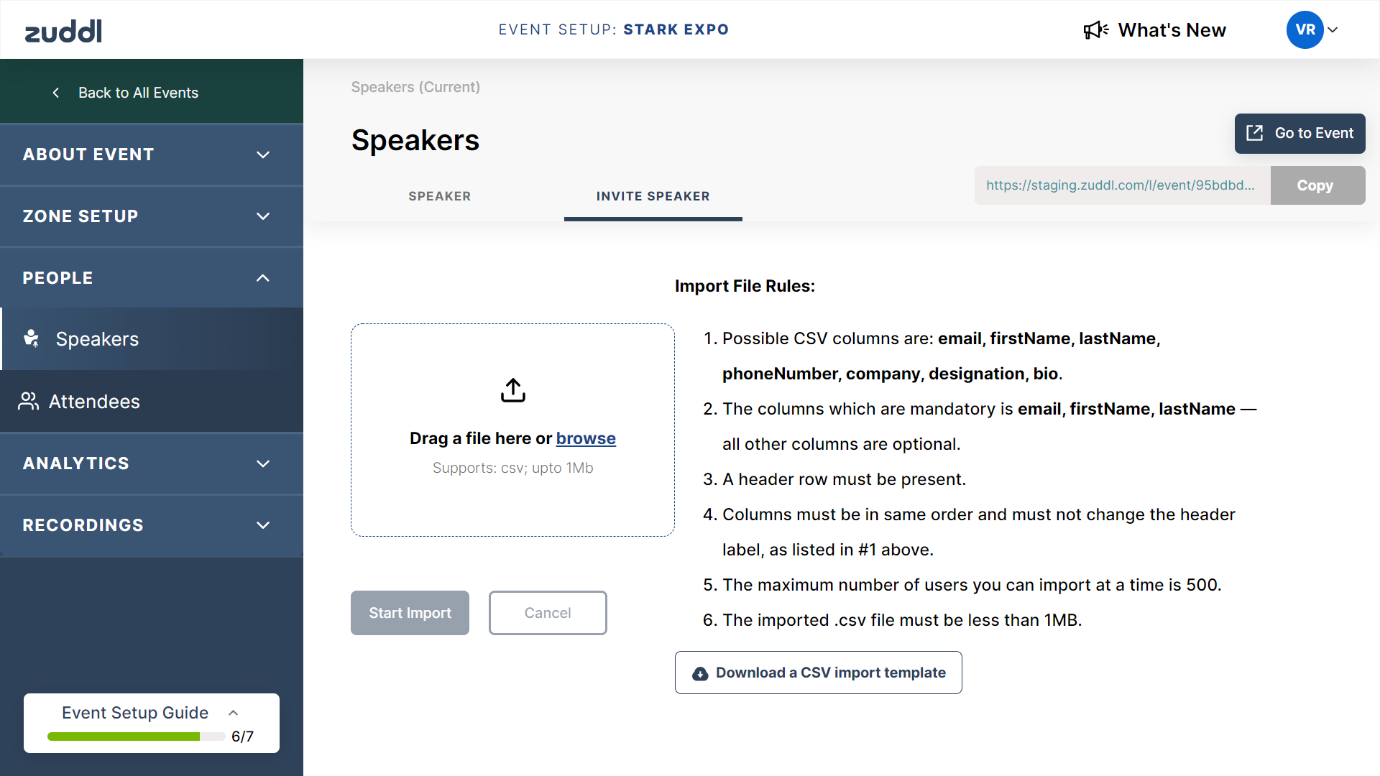Collapse the People section
The image size is (1380, 776).
[x=263, y=278]
